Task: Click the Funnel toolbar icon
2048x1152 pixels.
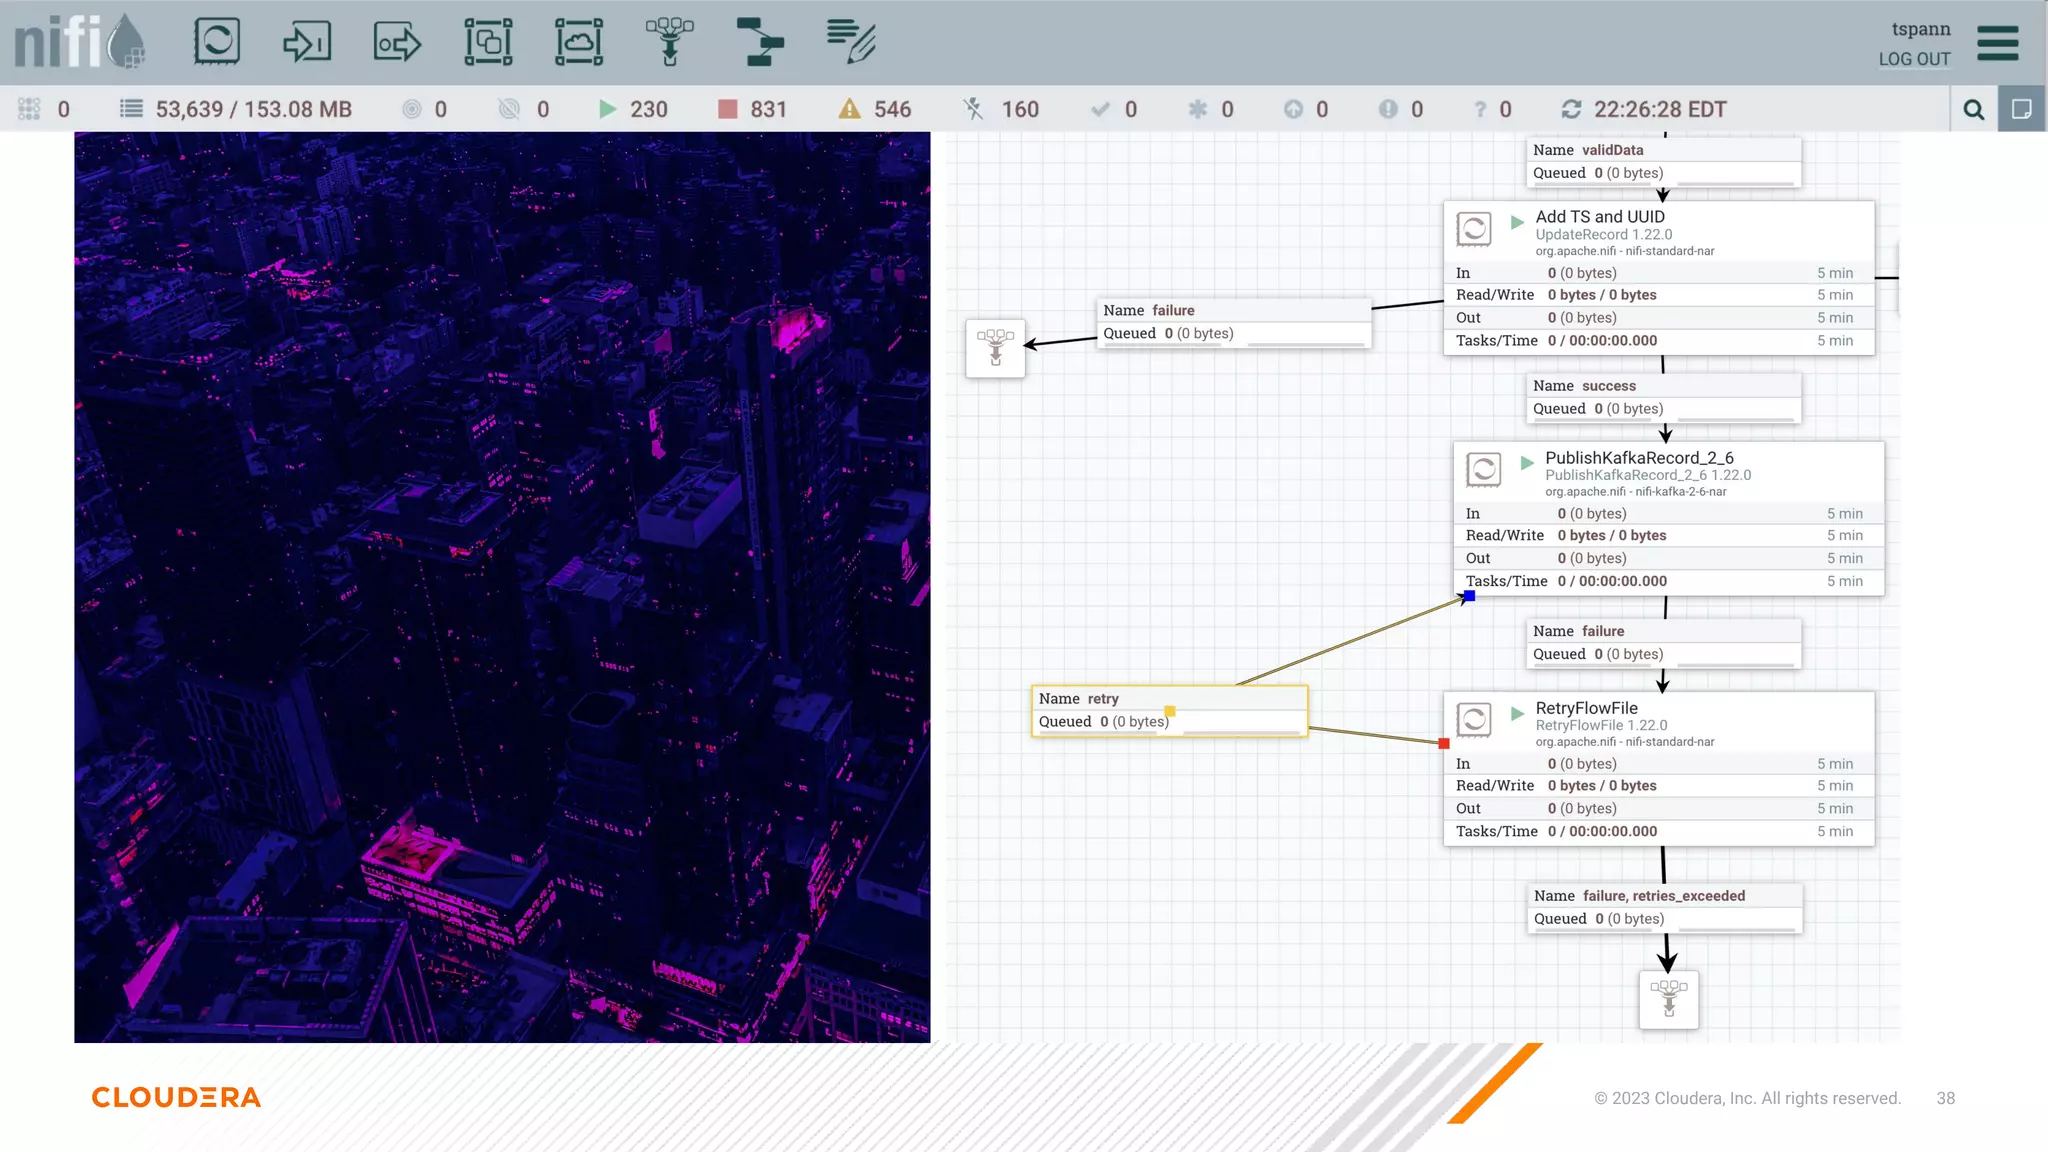Action: tap(669, 42)
